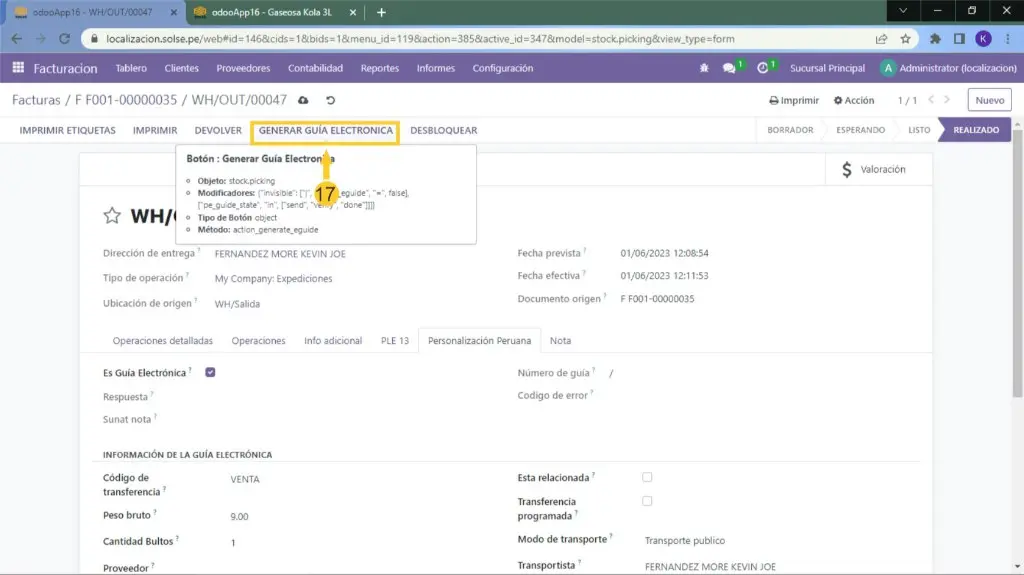Switch to the Operaciones detalladas tab
This screenshot has height=575, width=1024.
coord(162,341)
